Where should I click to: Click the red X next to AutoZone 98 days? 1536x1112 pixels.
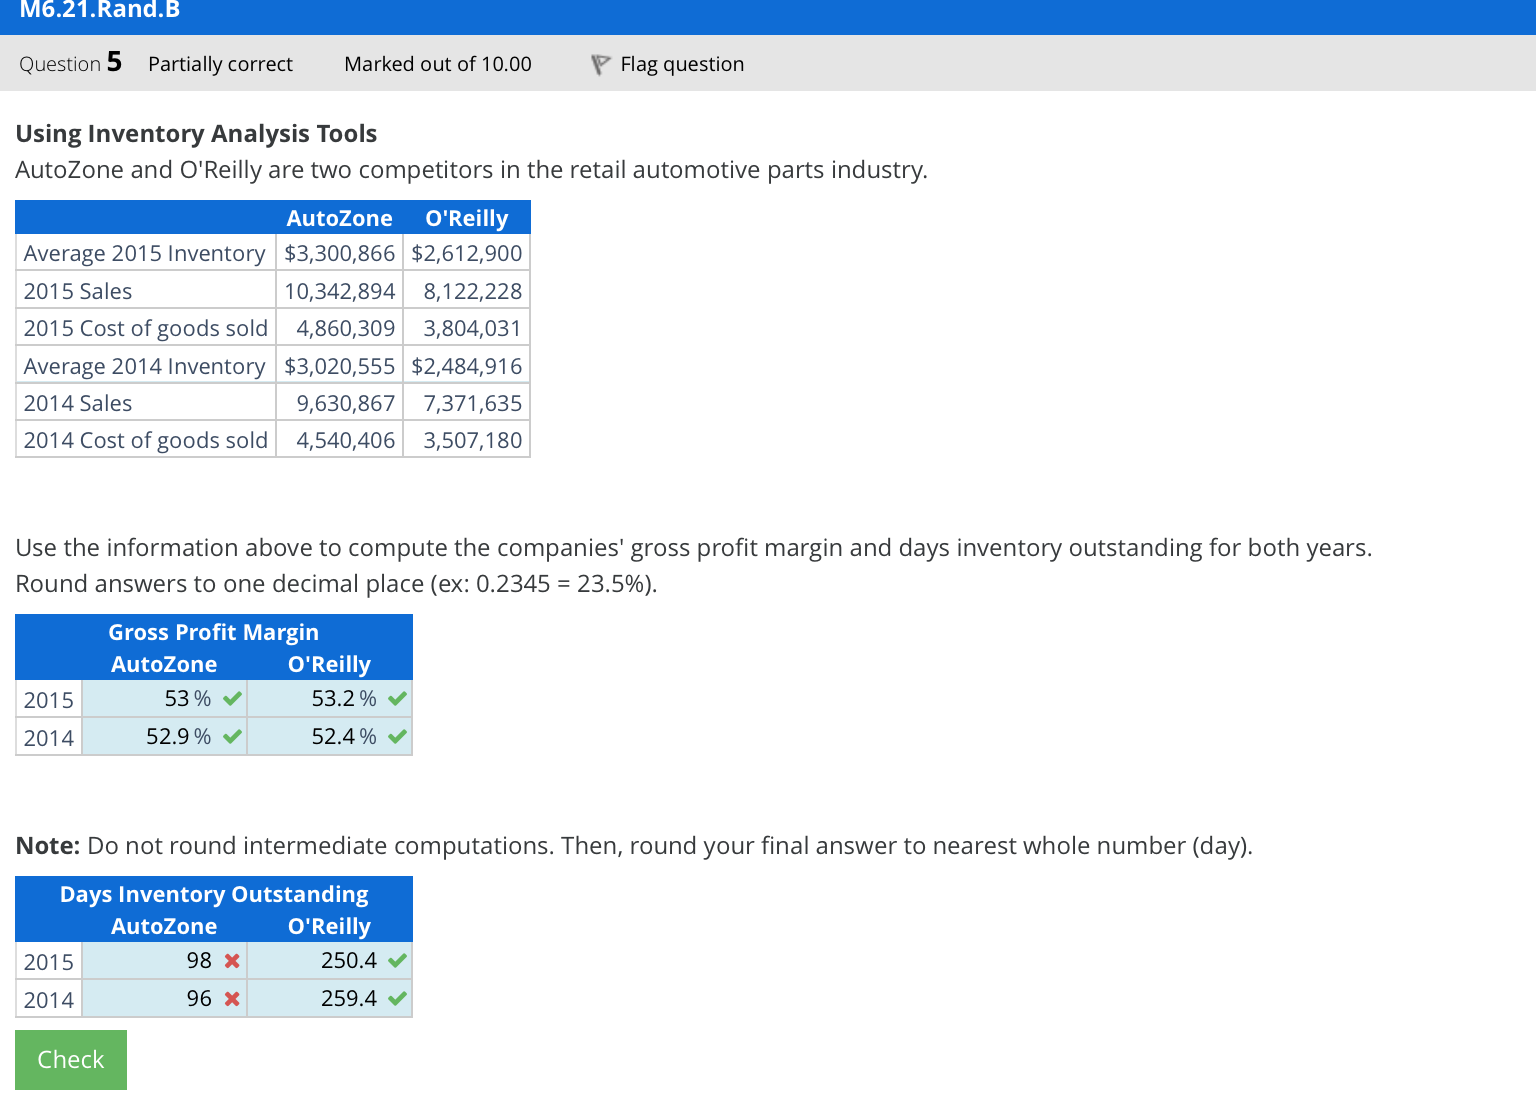point(232,960)
